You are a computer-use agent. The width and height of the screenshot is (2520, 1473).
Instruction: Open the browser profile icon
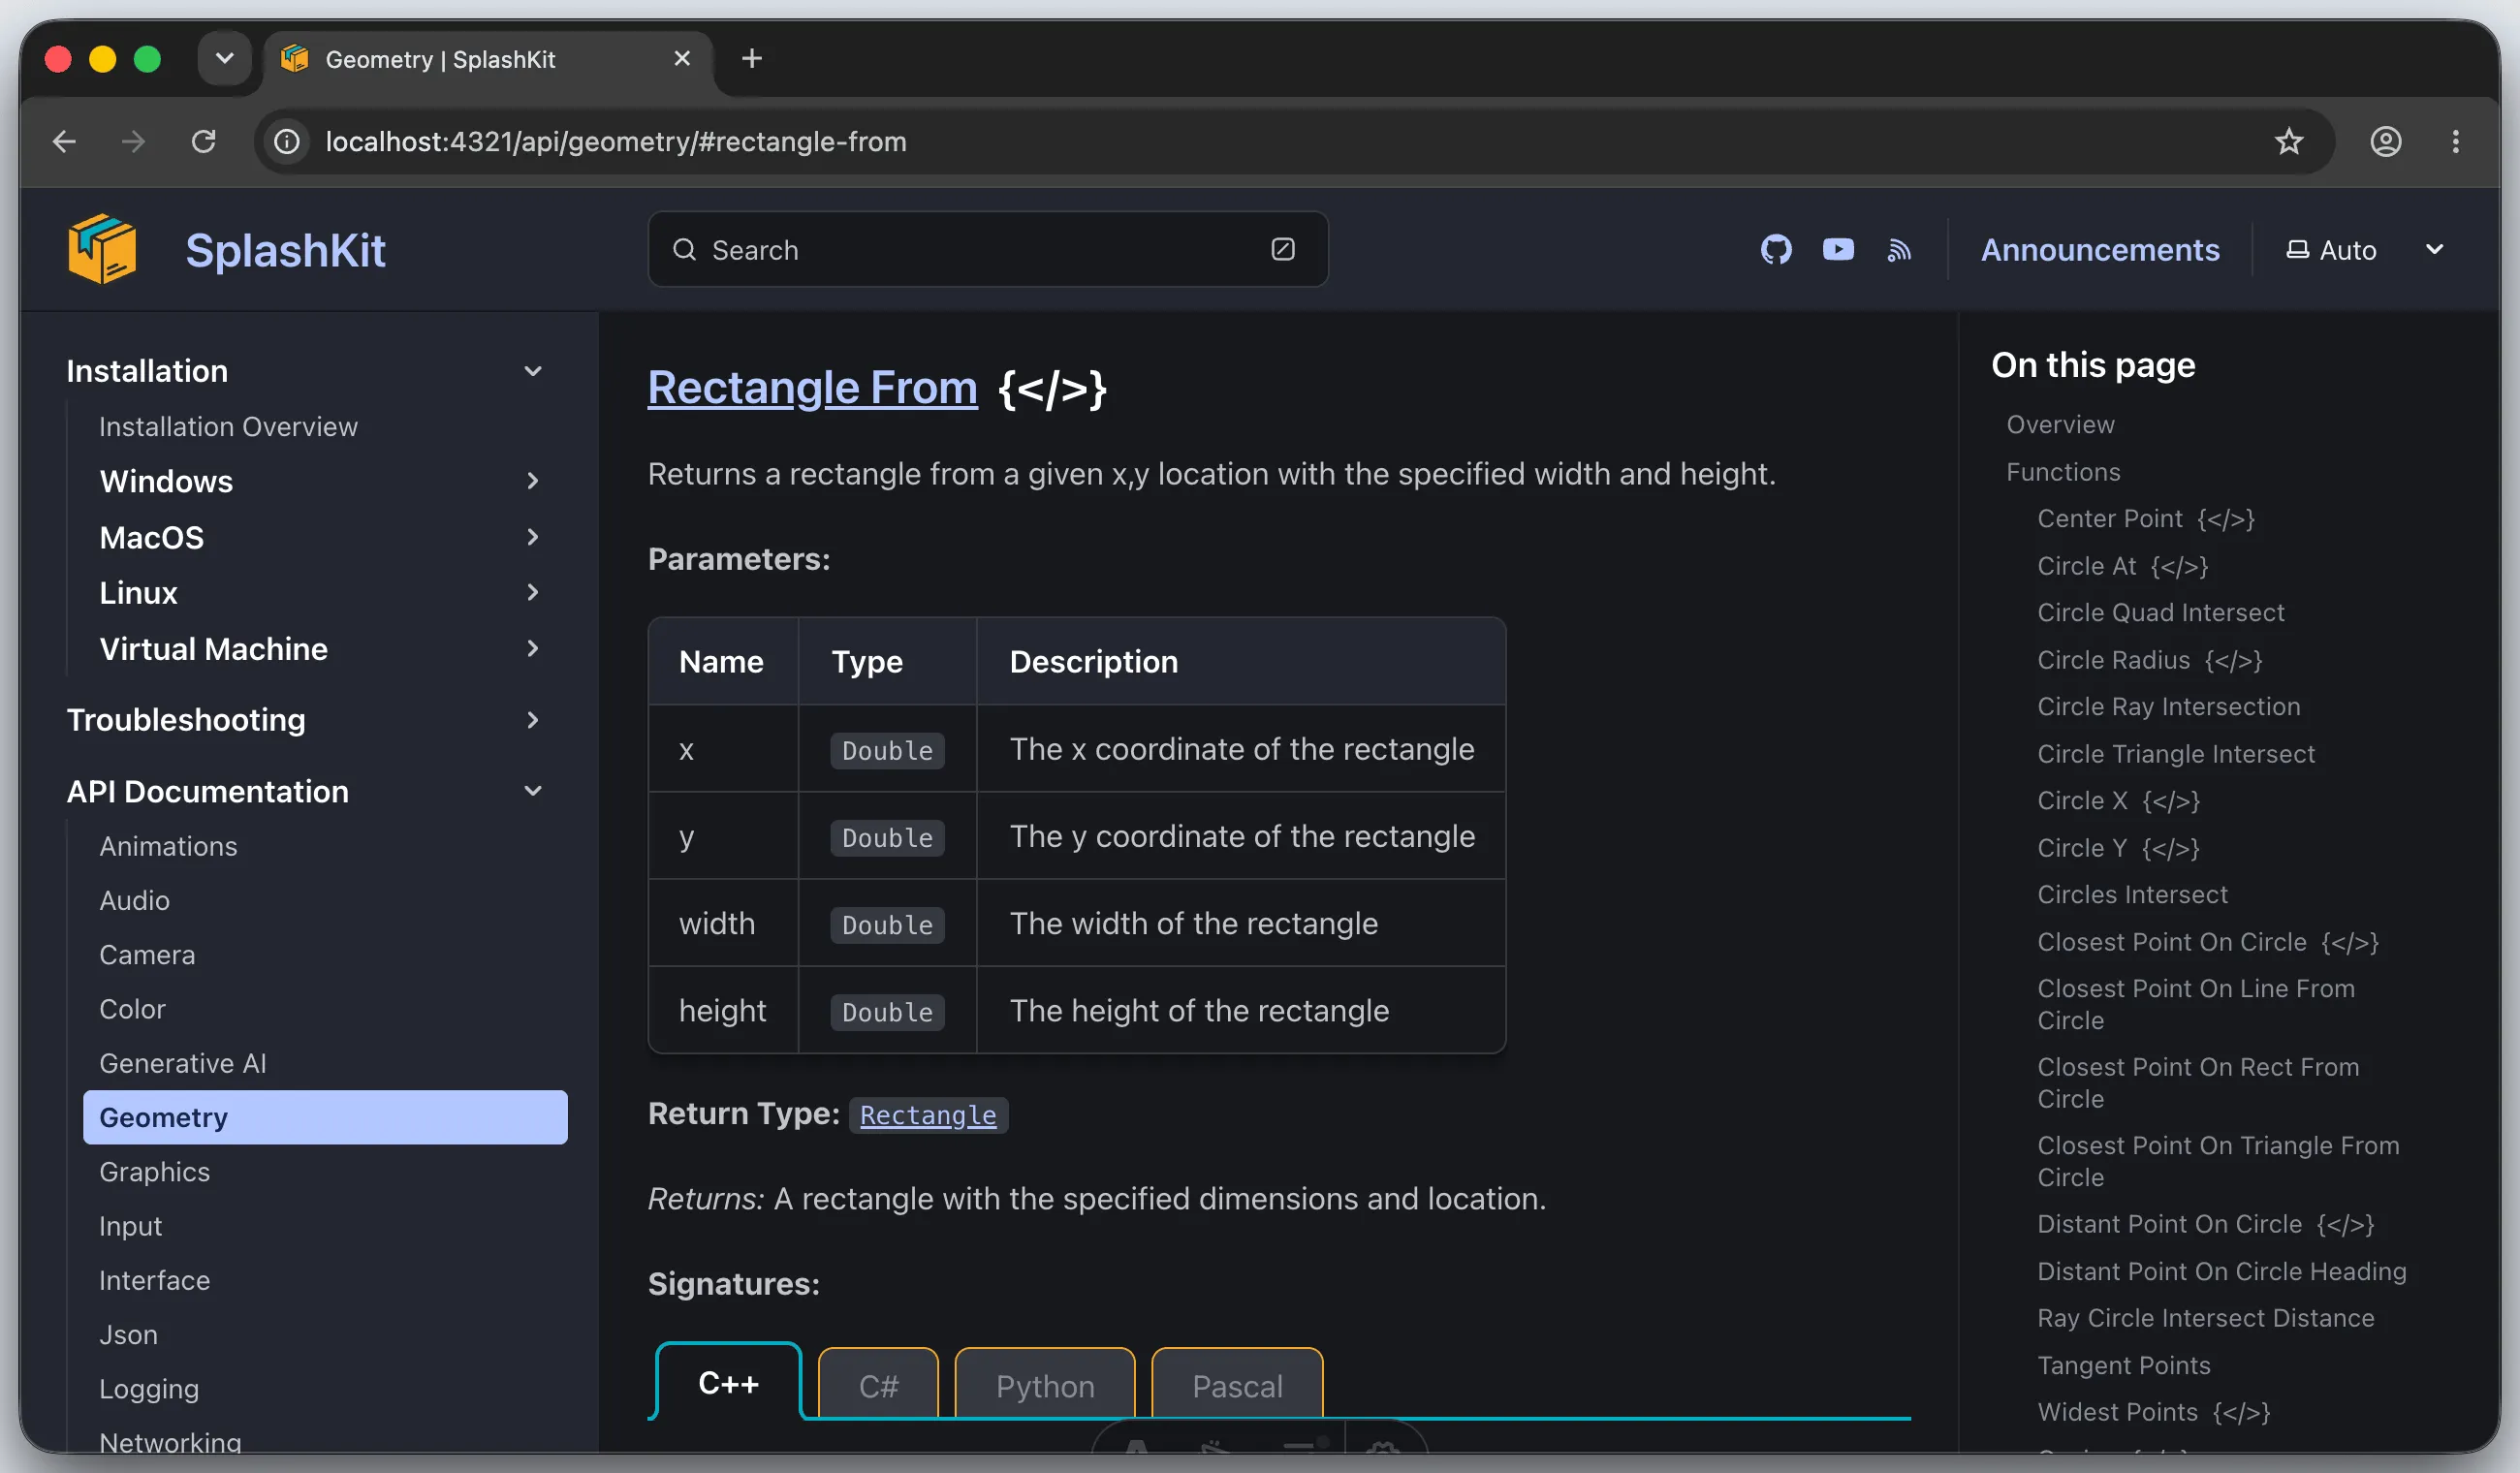click(x=2386, y=142)
